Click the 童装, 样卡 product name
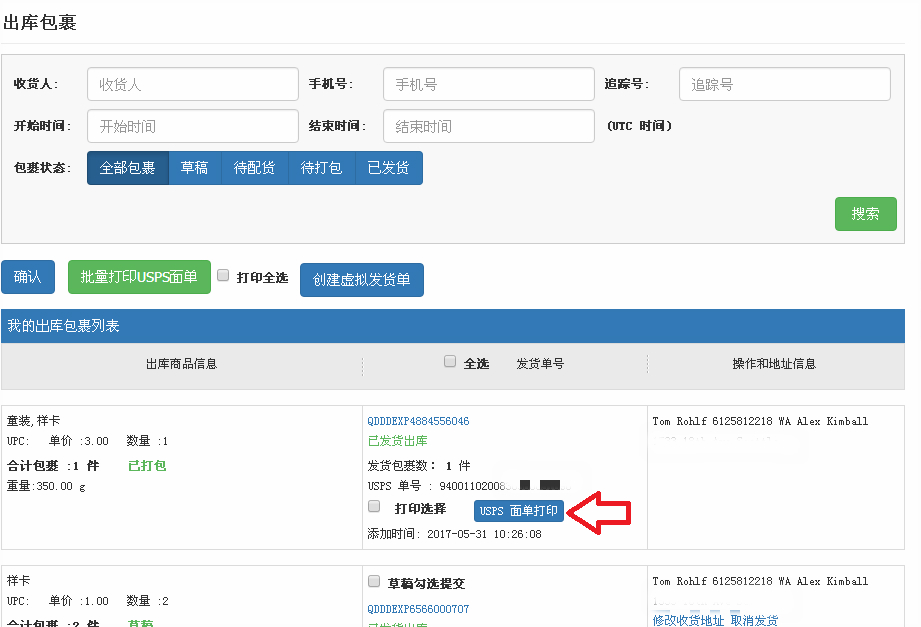 (x=33, y=421)
